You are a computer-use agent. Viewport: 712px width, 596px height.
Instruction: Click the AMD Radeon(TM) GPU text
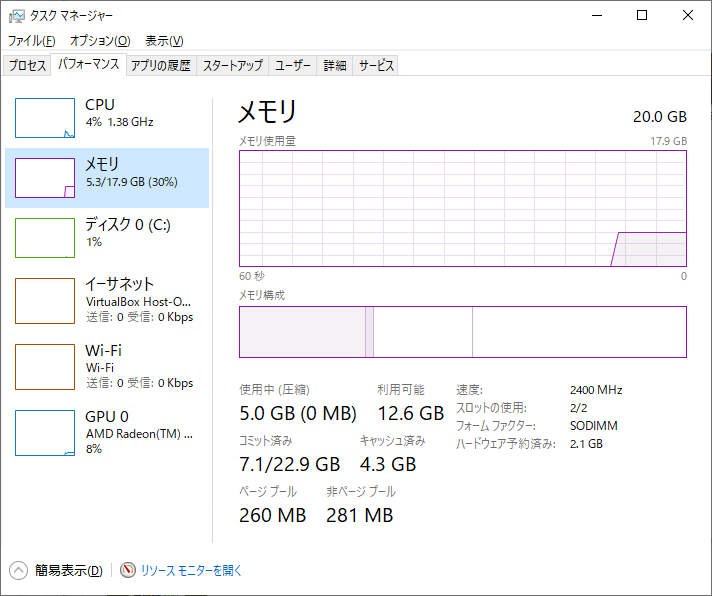coord(139,434)
